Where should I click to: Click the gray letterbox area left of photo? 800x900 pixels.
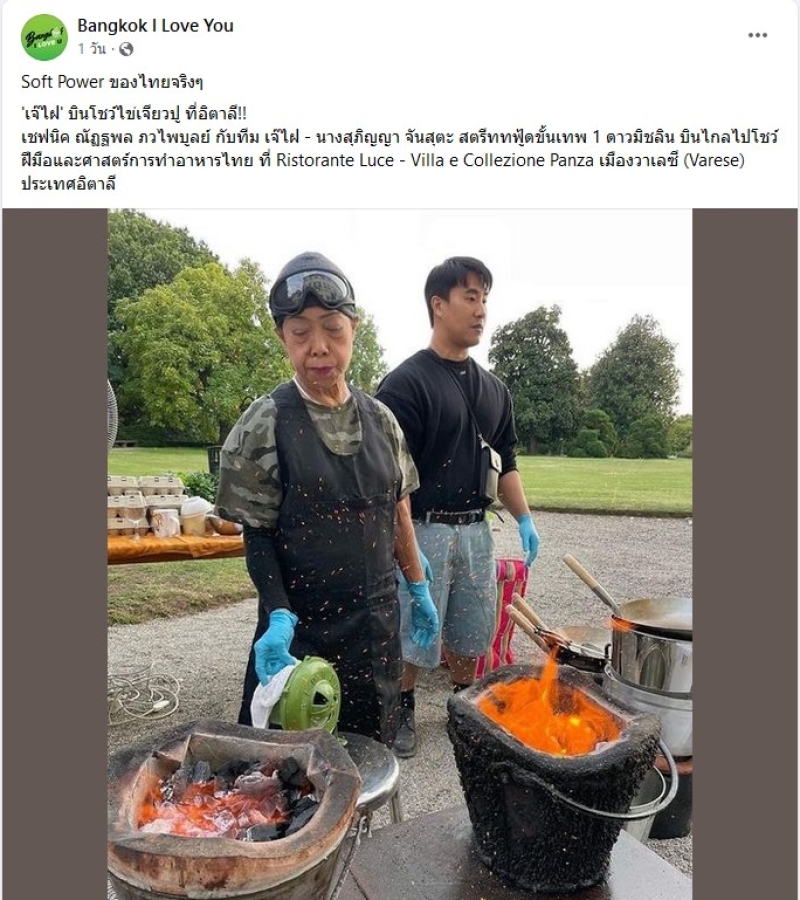[55, 554]
